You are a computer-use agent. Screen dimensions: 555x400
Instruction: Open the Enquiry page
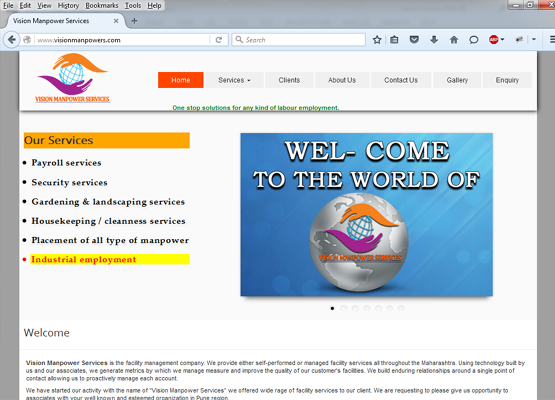coord(507,80)
